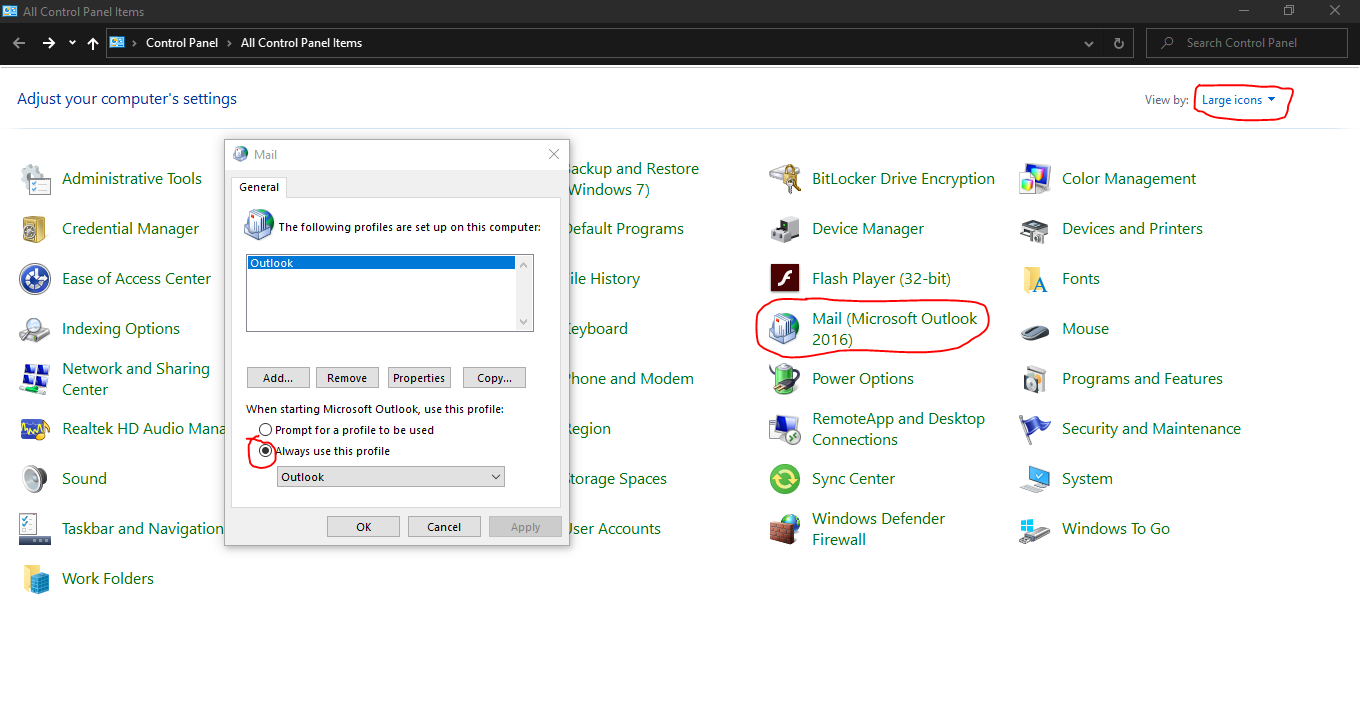The height and width of the screenshot is (727, 1360).
Task: Confirm with the OK button
Action: 363,527
